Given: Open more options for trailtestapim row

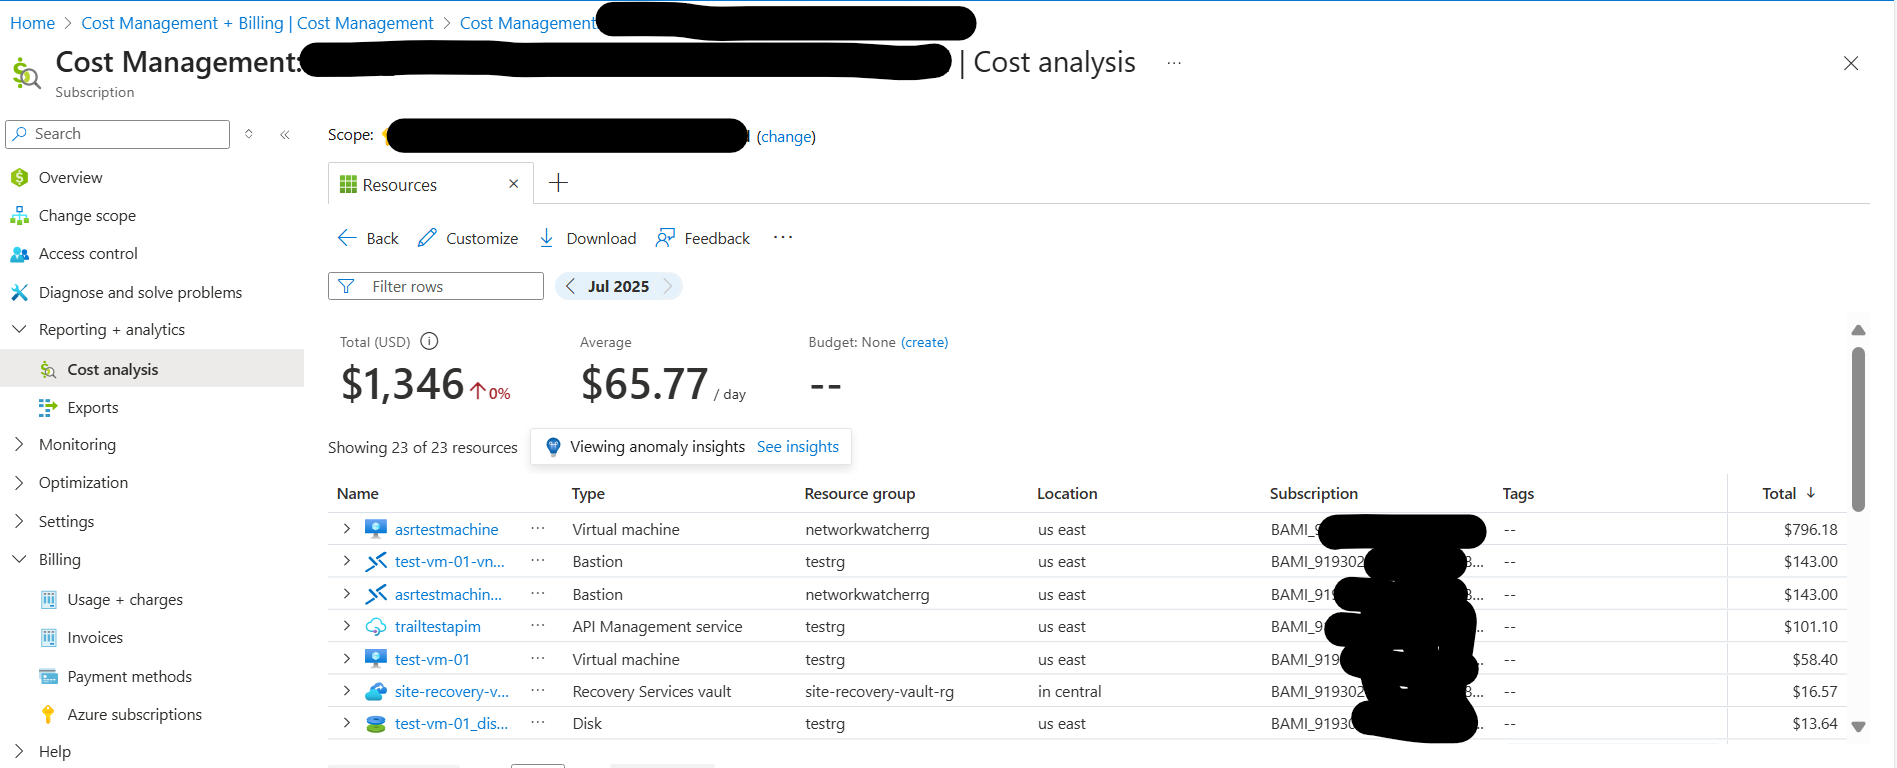Looking at the screenshot, I should (x=538, y=625).
